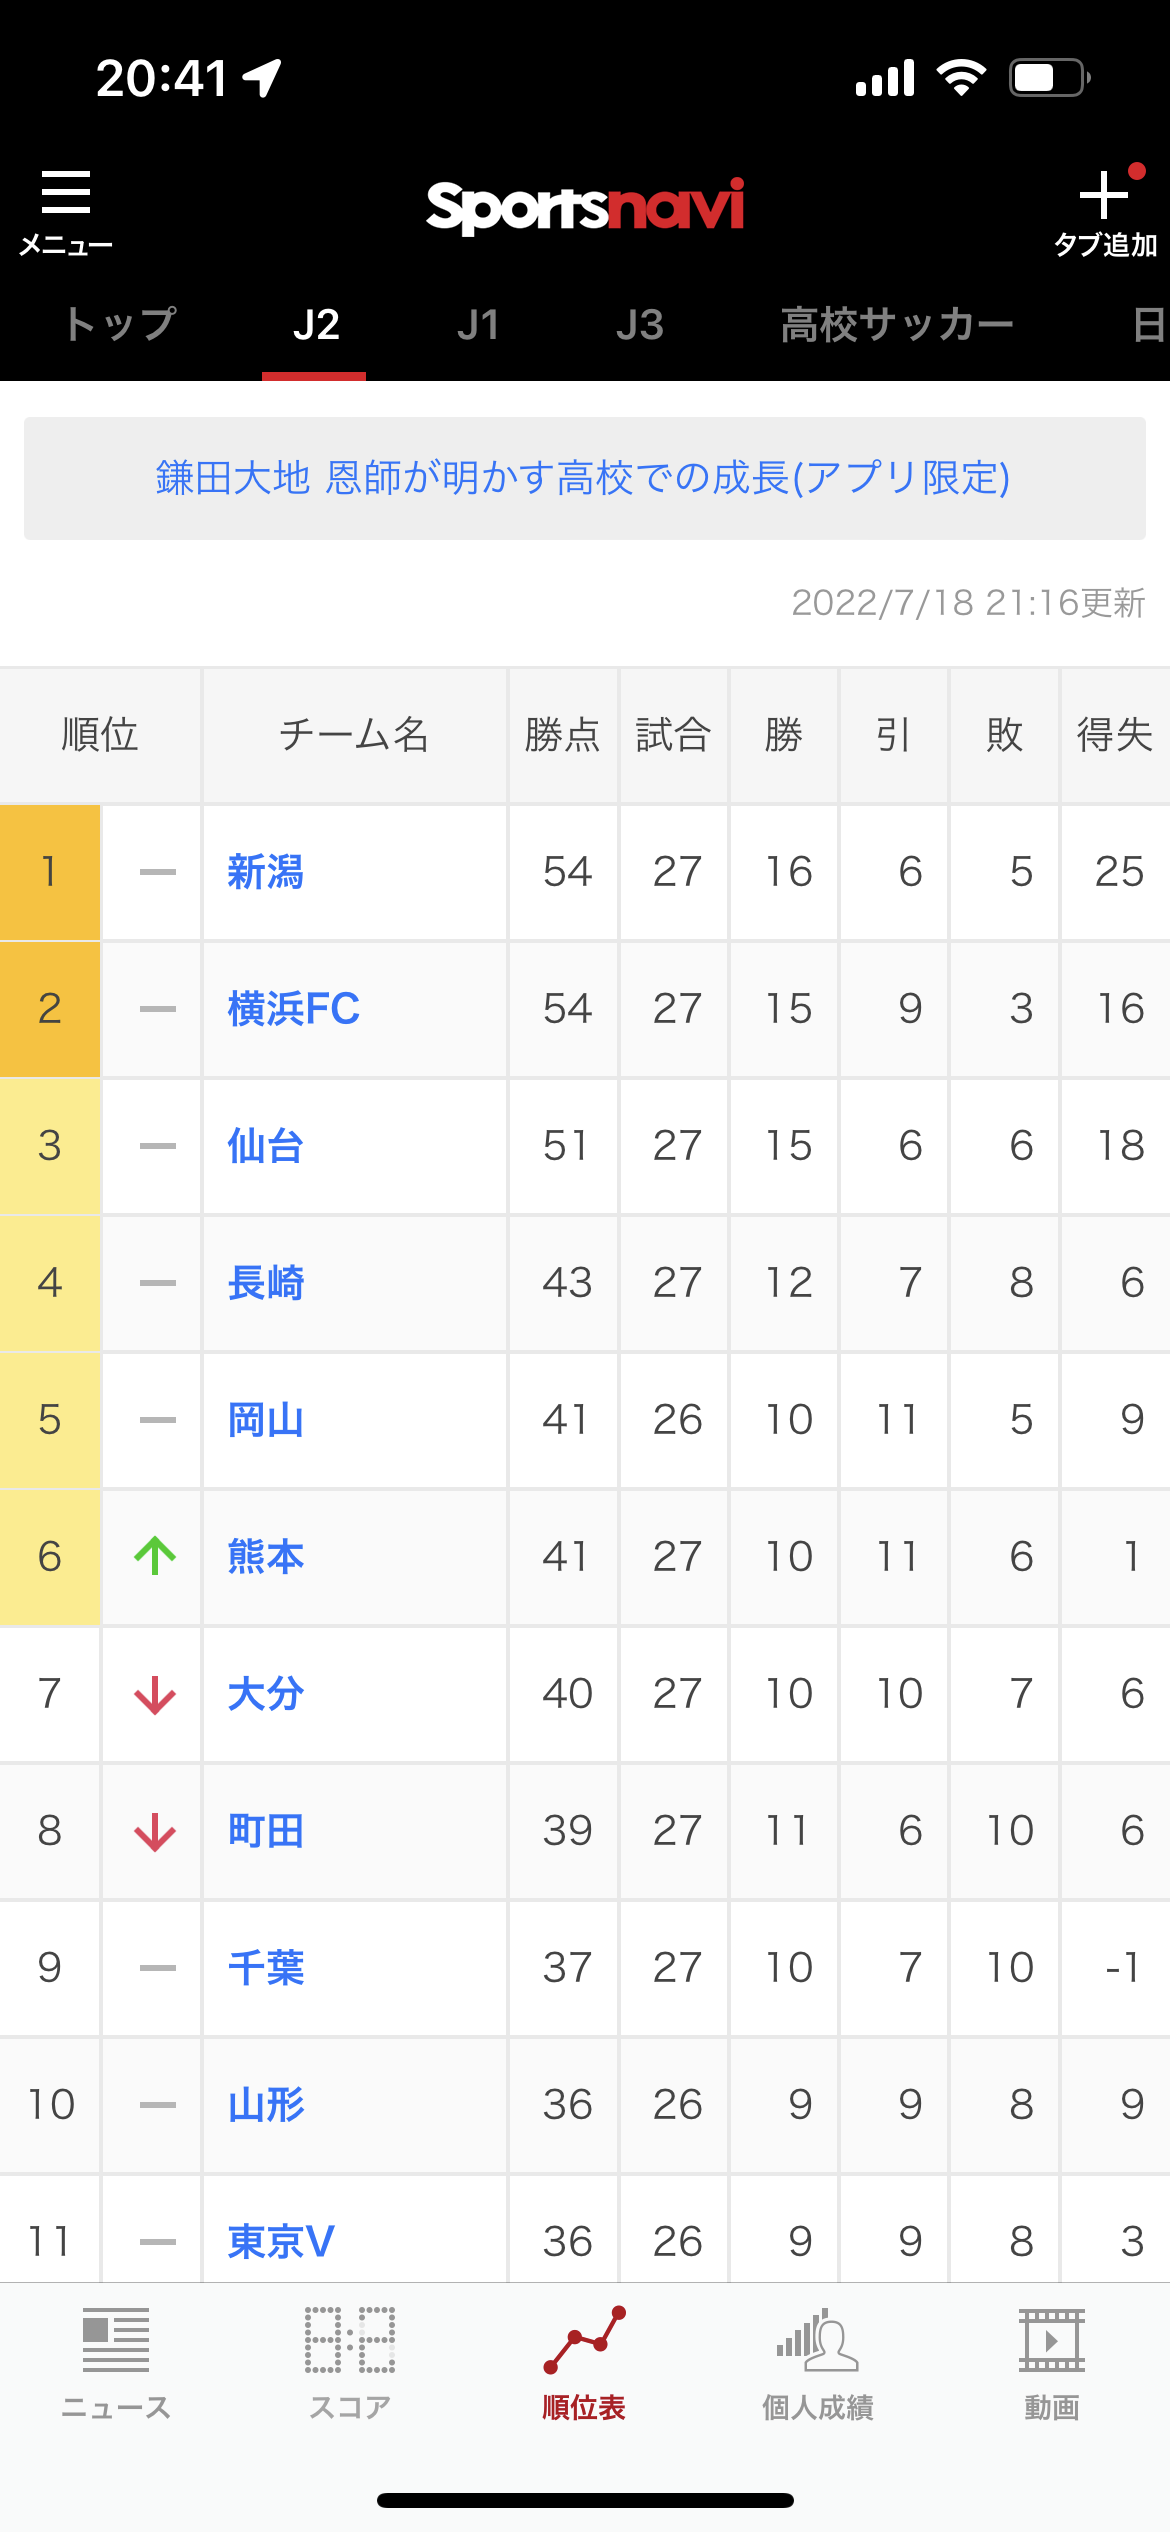Open the 横浜FC team link

[x=294, y=1009]
